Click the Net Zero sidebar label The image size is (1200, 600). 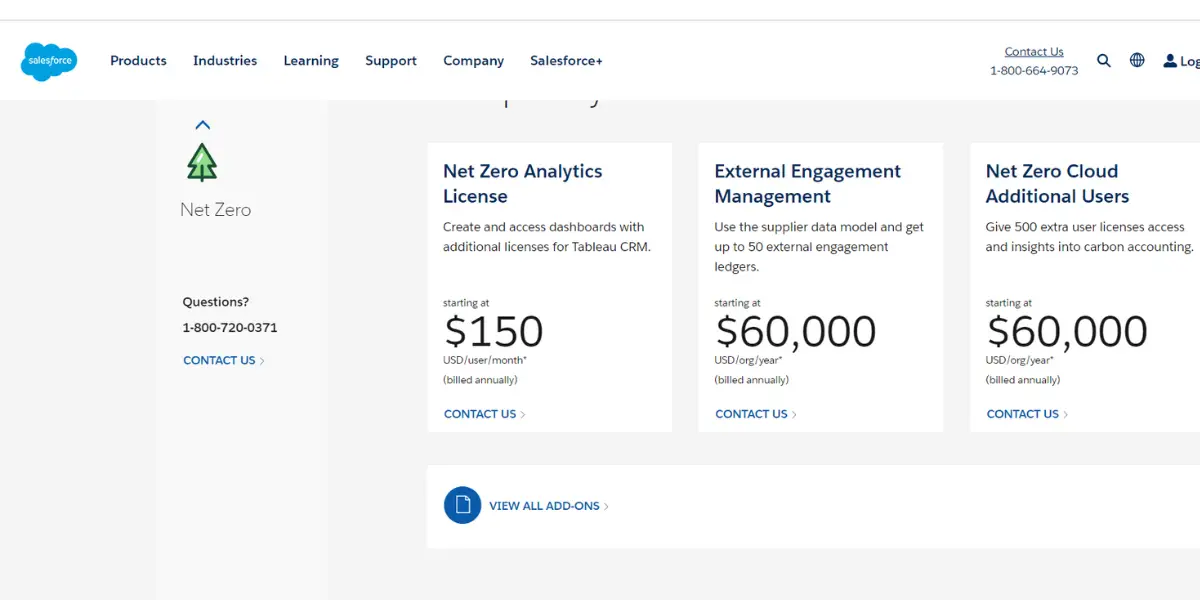216,210
